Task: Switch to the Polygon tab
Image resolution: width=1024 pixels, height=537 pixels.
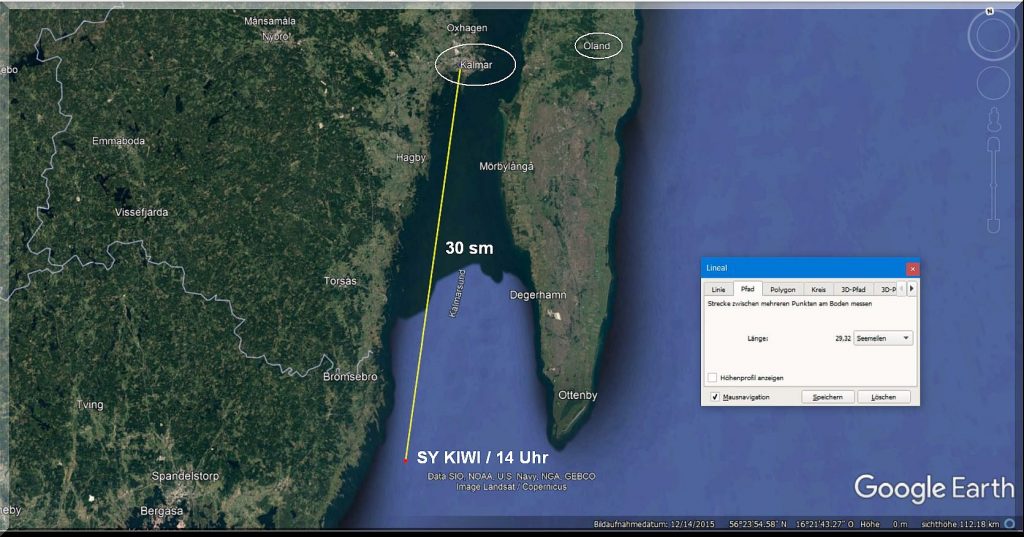Action: pyautogui.click(x=783, y=289)
